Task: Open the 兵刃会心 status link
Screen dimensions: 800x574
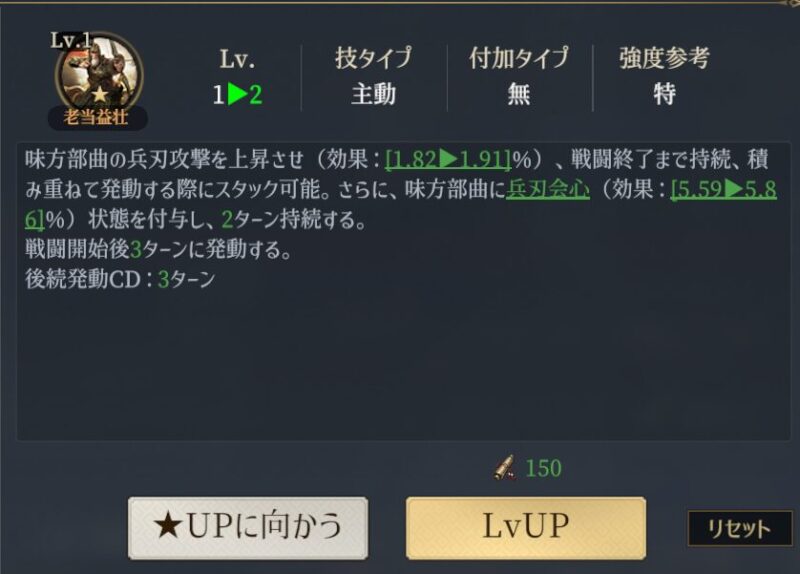Action: pyautogui.click(x=547, y=190)
